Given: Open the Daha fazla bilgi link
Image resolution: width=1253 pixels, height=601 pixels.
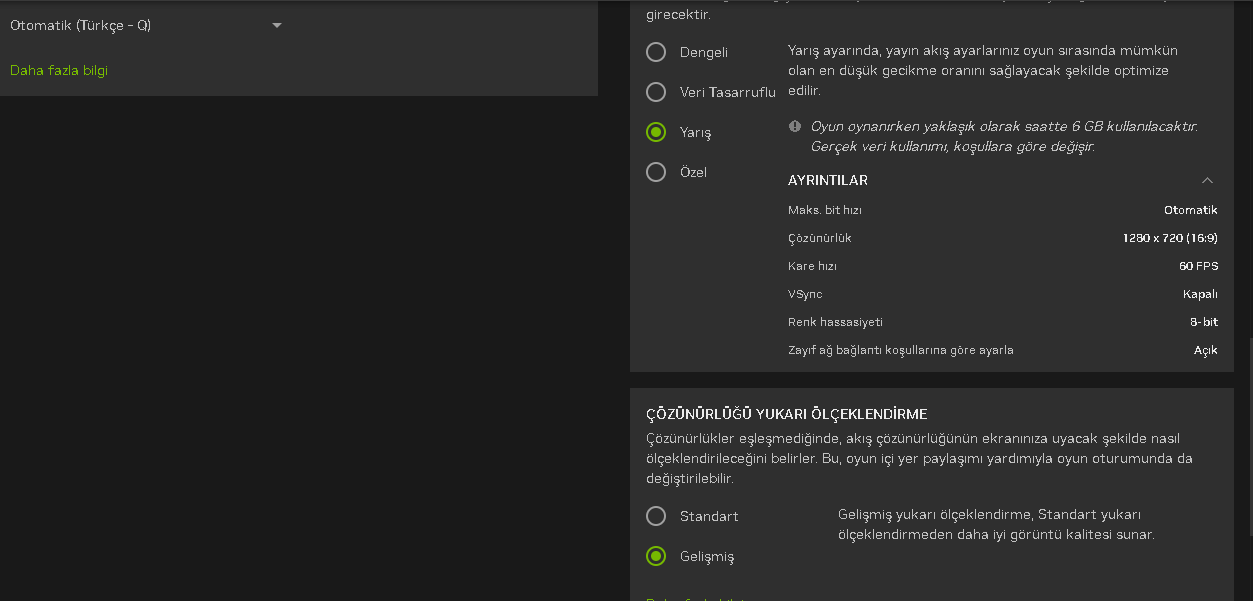Looking at the screenshot, I should [59, 70].
